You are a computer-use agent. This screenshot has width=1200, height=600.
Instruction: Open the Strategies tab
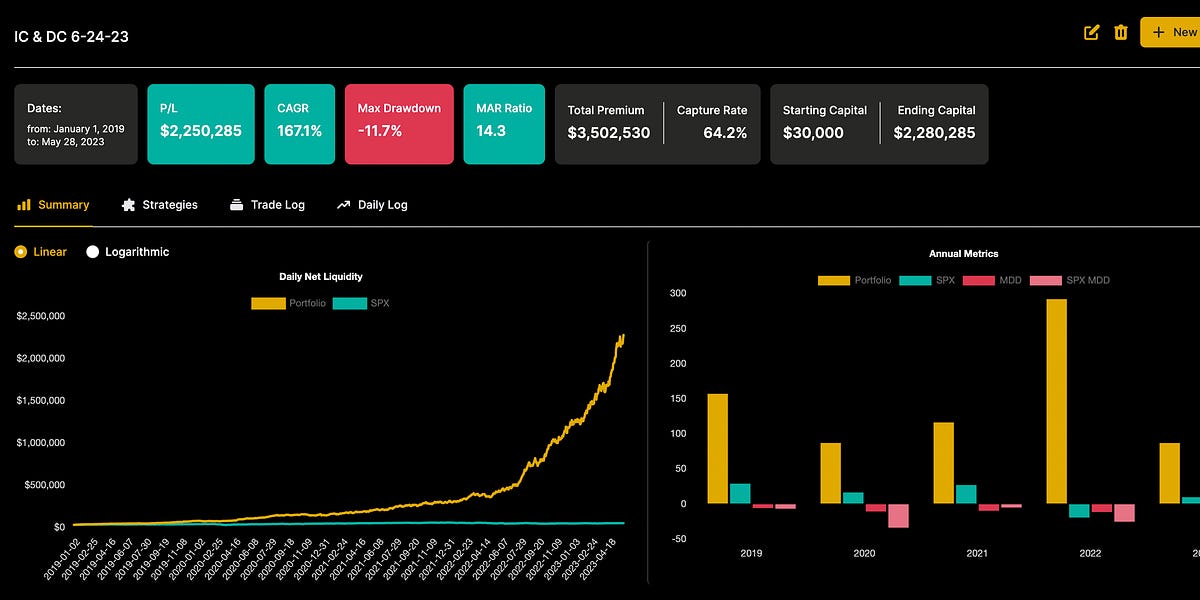click(159, 205)
